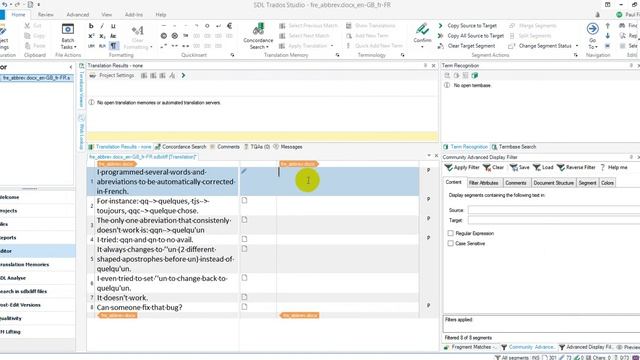Switch to Advanced Display Filter bottom tab
The image size is (640, 360).
point(586,347)
